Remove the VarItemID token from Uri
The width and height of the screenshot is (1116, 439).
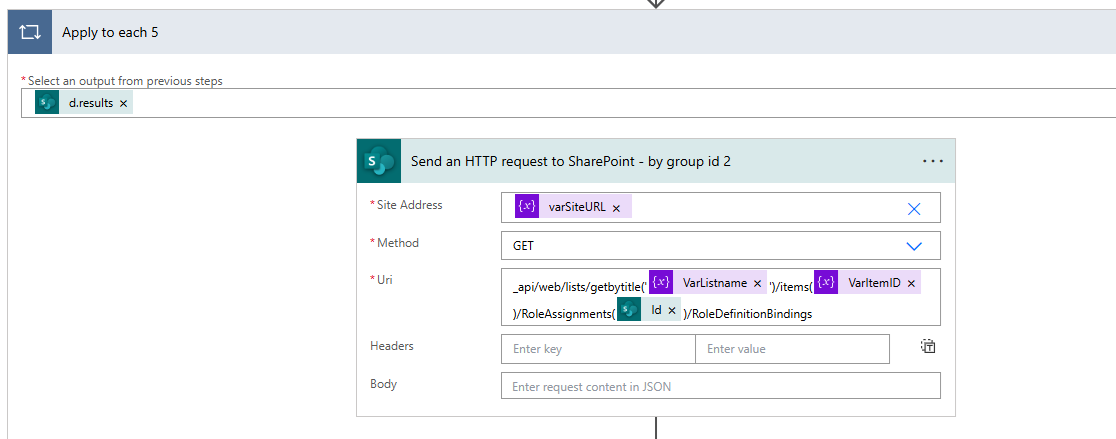pos(911,283)
